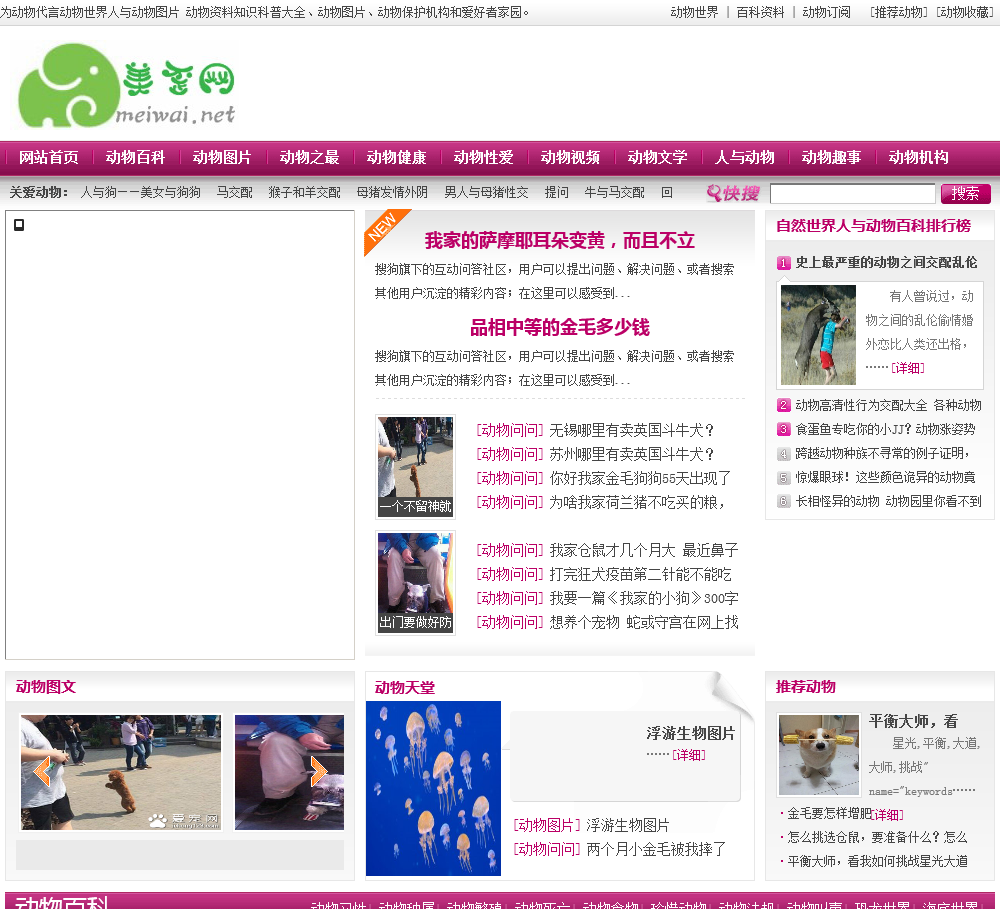Select 动物文学 in the navigation bar
Screen dimensions: 1000x909
(658, 158)
